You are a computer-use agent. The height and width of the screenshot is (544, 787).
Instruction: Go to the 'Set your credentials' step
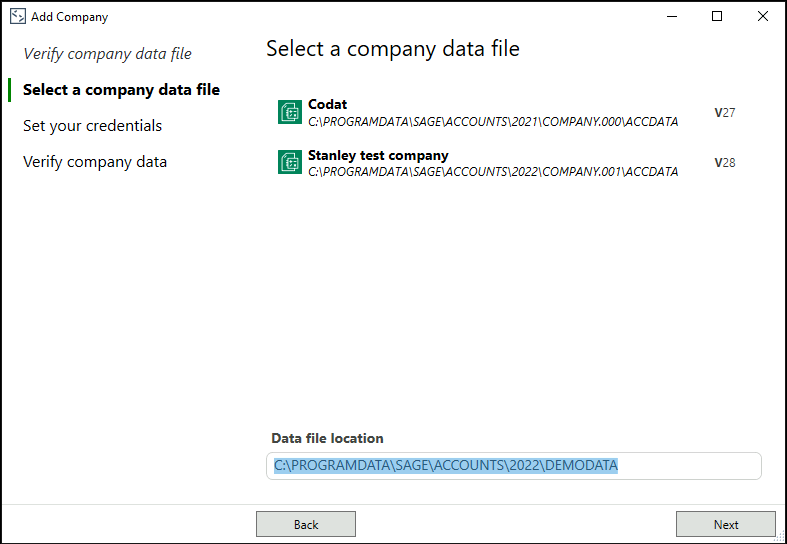click(x=92, y=126)
